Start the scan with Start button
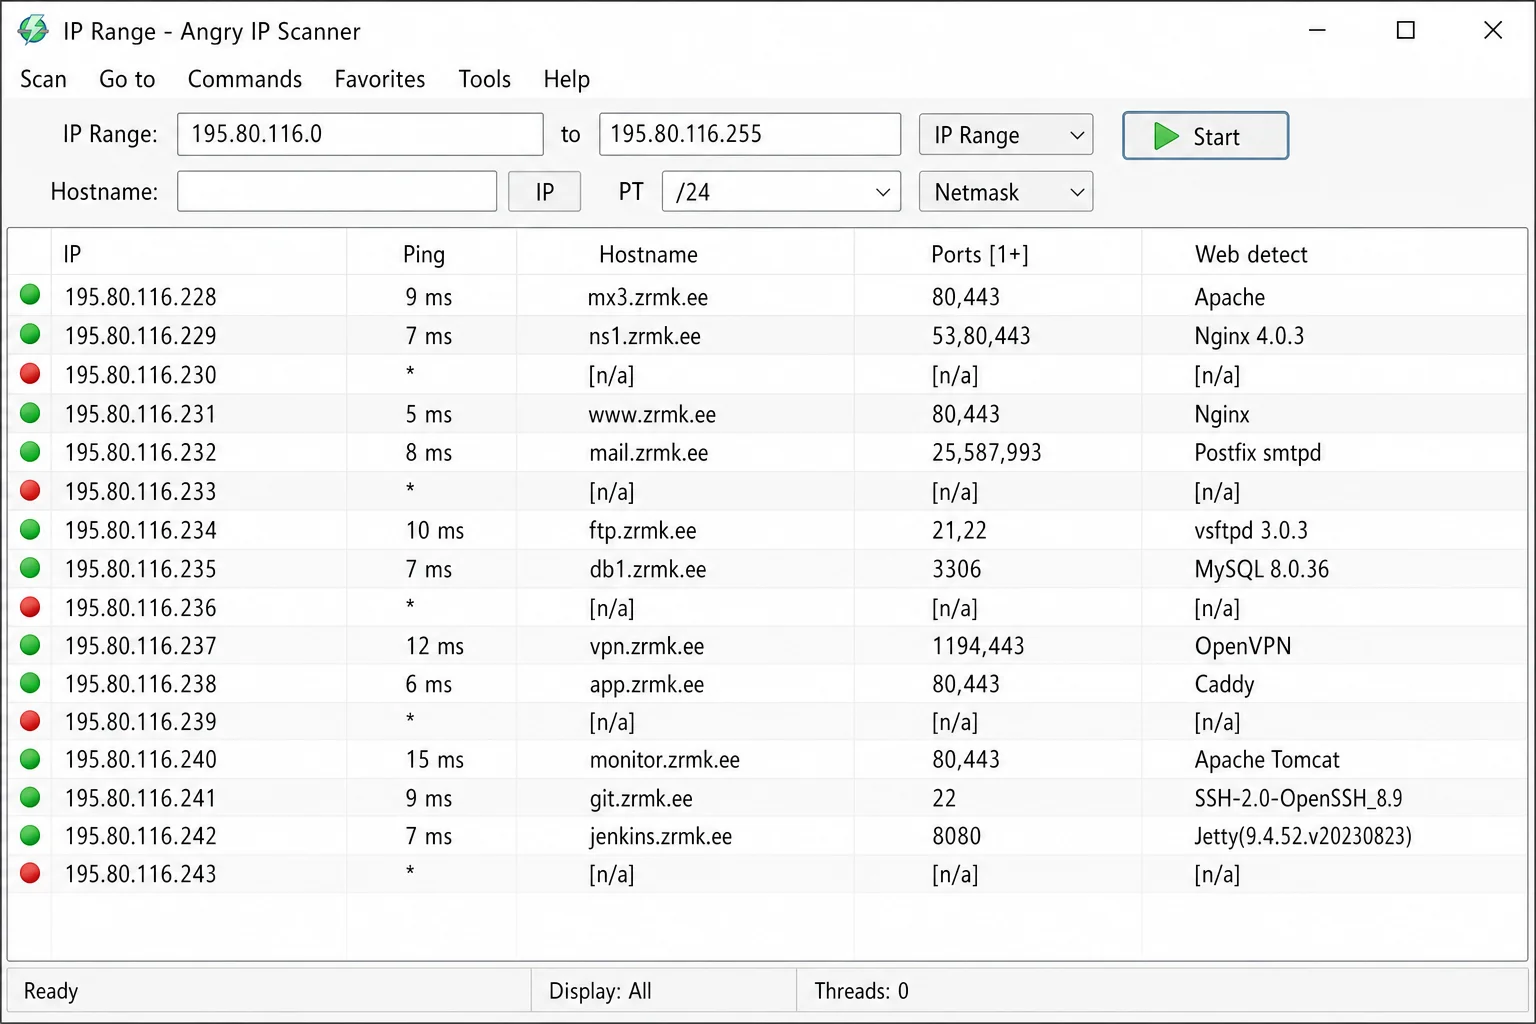This screenshot has height=1024, width=1536. [1205, 136]
